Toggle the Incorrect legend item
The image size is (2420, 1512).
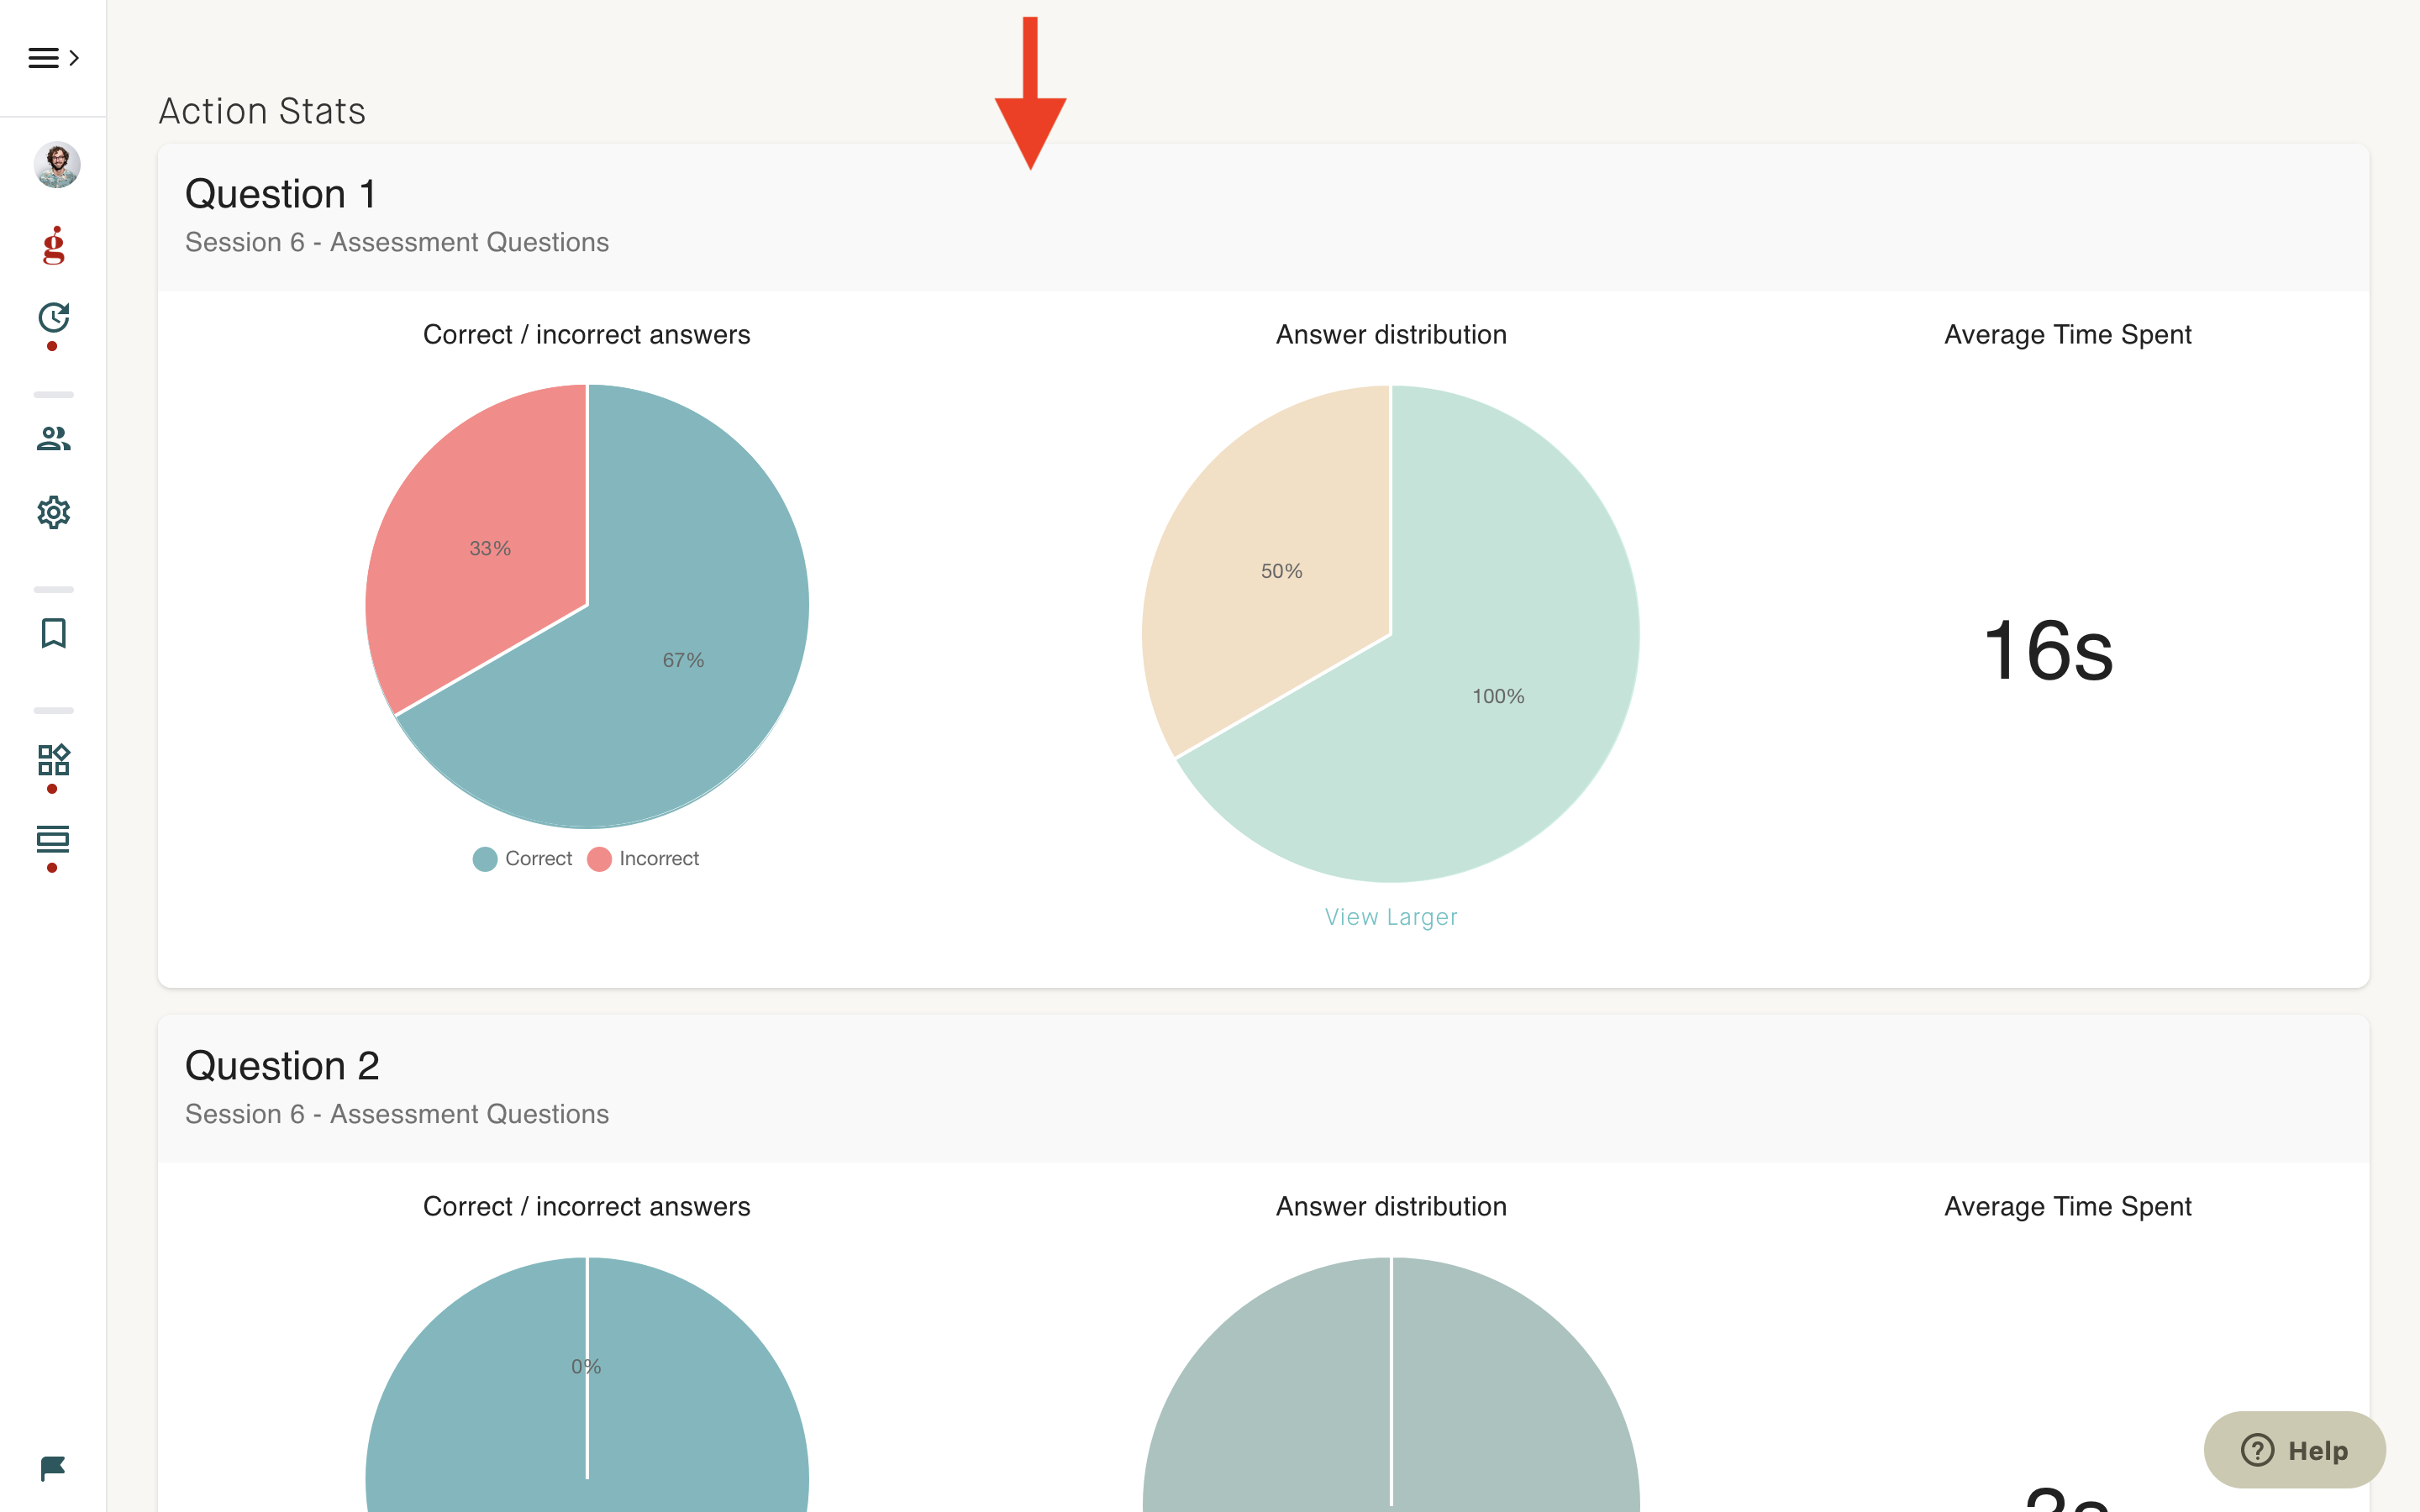[643, 858]
